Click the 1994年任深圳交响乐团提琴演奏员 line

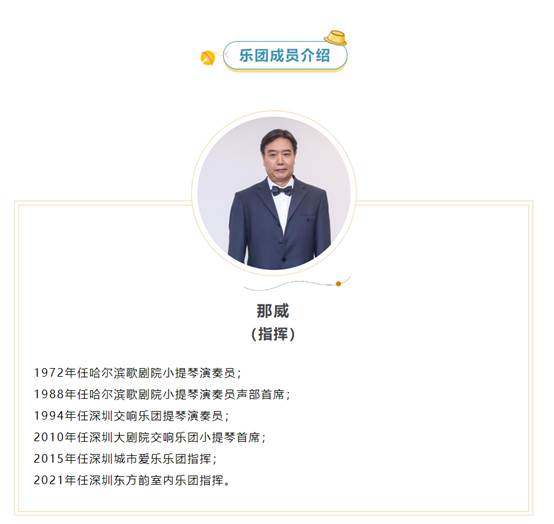[131, 416]
